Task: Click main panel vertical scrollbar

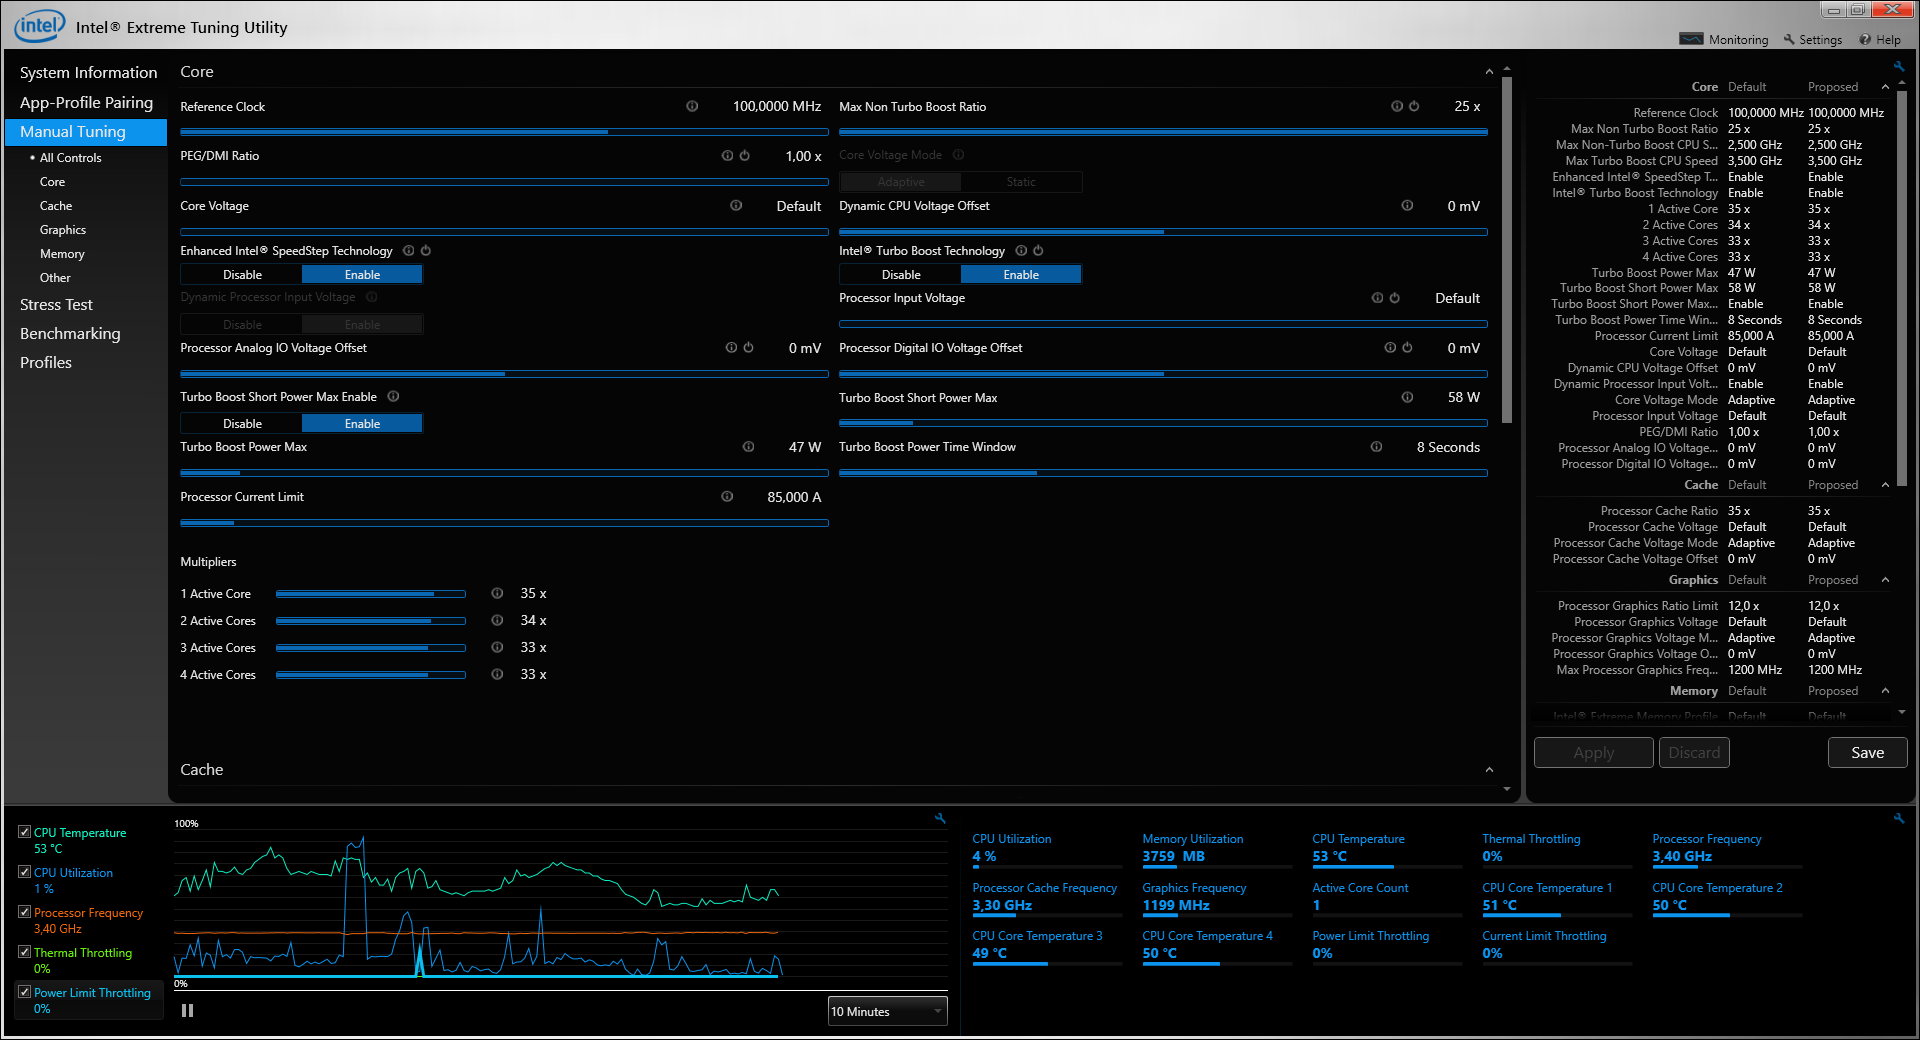Action: pyautogui.click(x=1506, y=250)
